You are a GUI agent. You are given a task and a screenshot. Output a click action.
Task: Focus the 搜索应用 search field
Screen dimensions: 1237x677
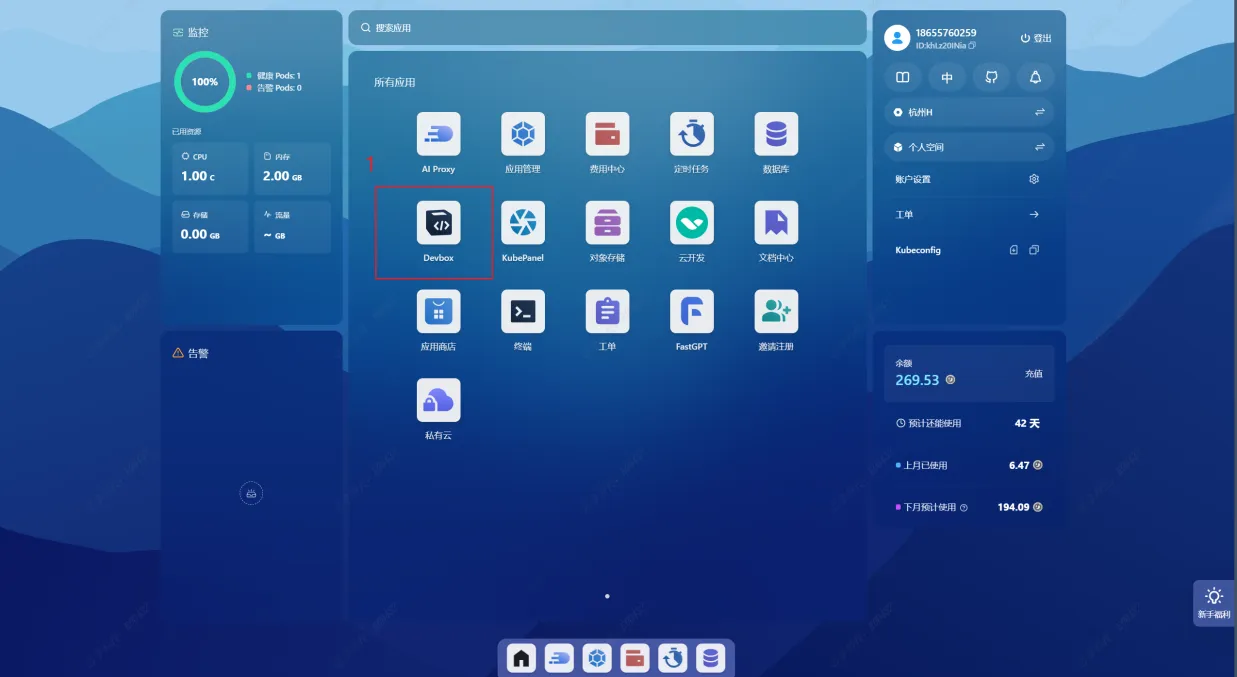pos(607,28)
